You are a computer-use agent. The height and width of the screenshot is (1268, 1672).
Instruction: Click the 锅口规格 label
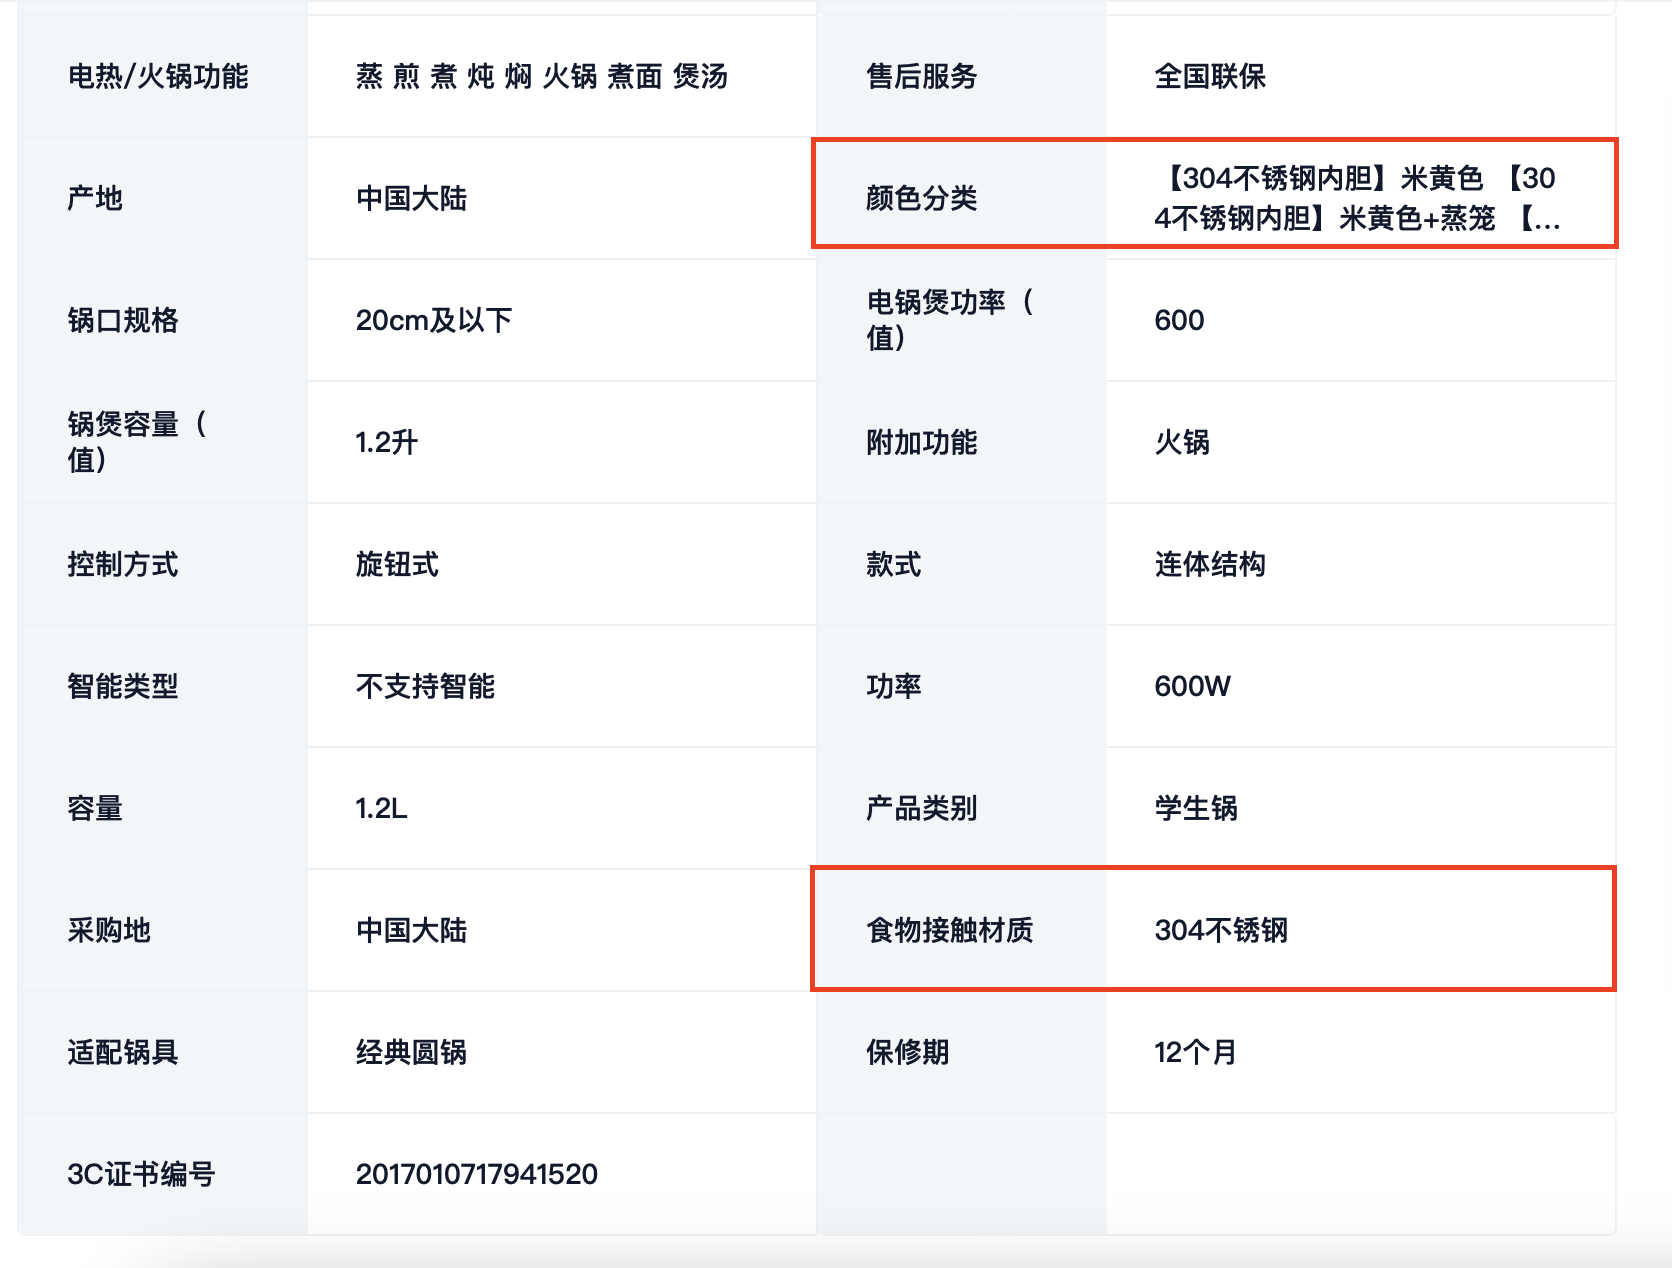123,320
